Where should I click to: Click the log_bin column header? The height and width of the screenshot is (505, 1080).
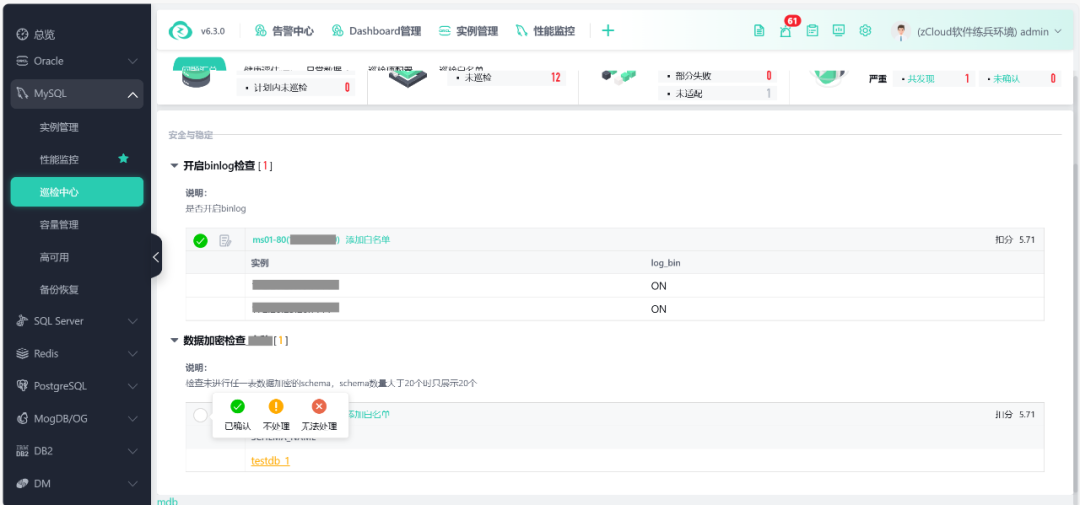pyautogui.click(x=666, y=262)
